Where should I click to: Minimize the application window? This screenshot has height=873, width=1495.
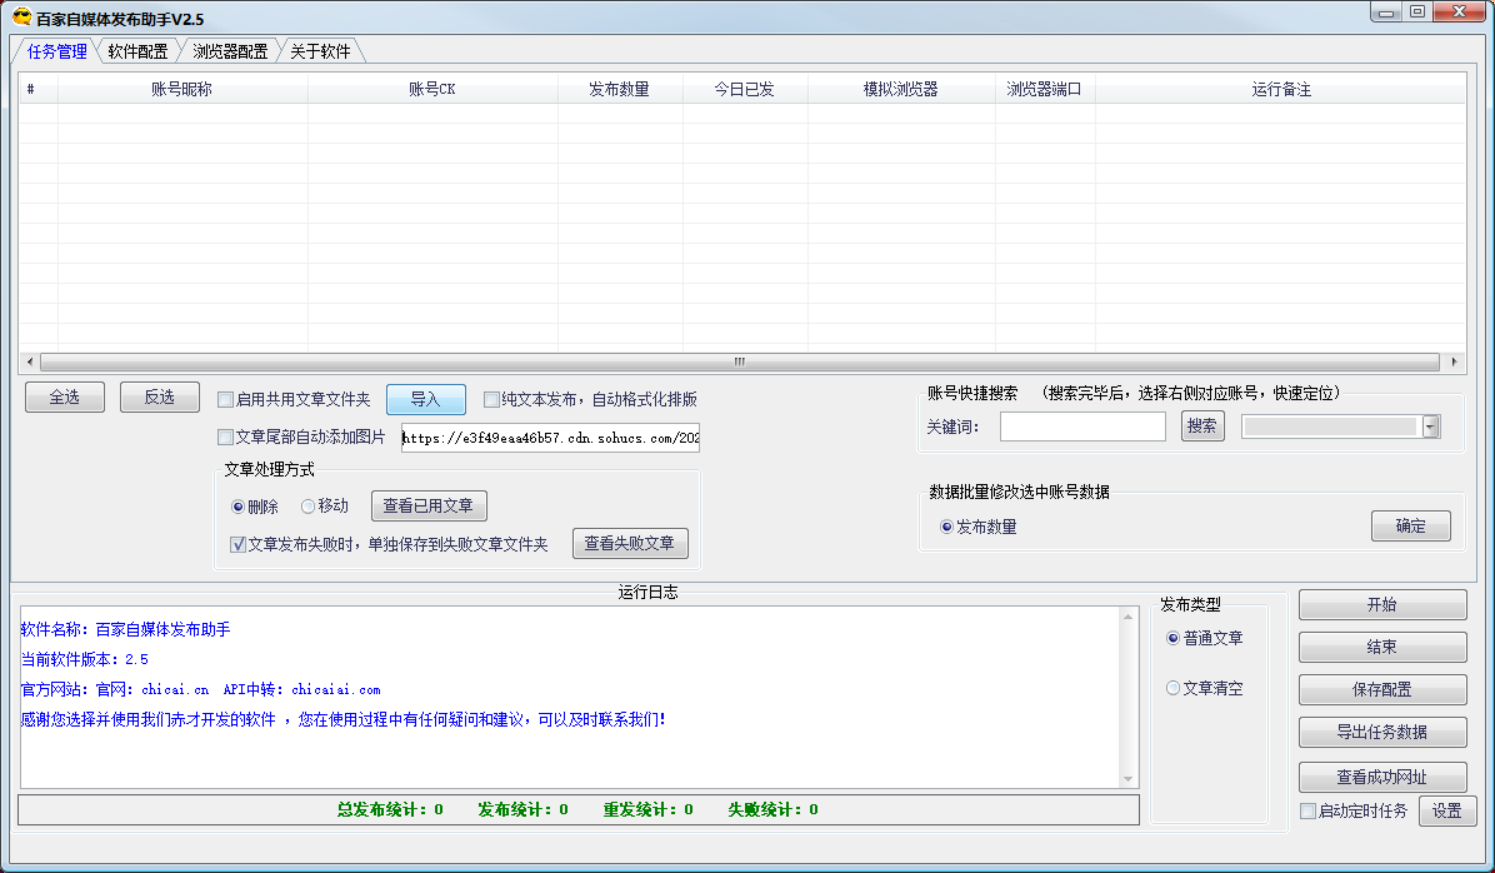pos(1386,13)
